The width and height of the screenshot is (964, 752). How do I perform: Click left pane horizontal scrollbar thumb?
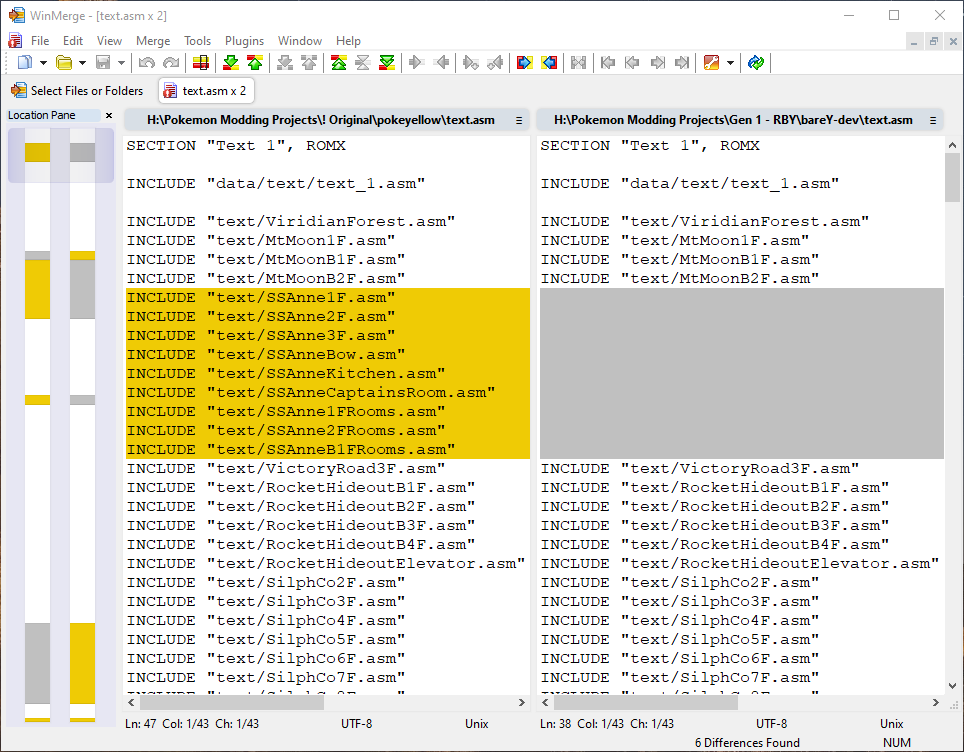coord(232,702)
